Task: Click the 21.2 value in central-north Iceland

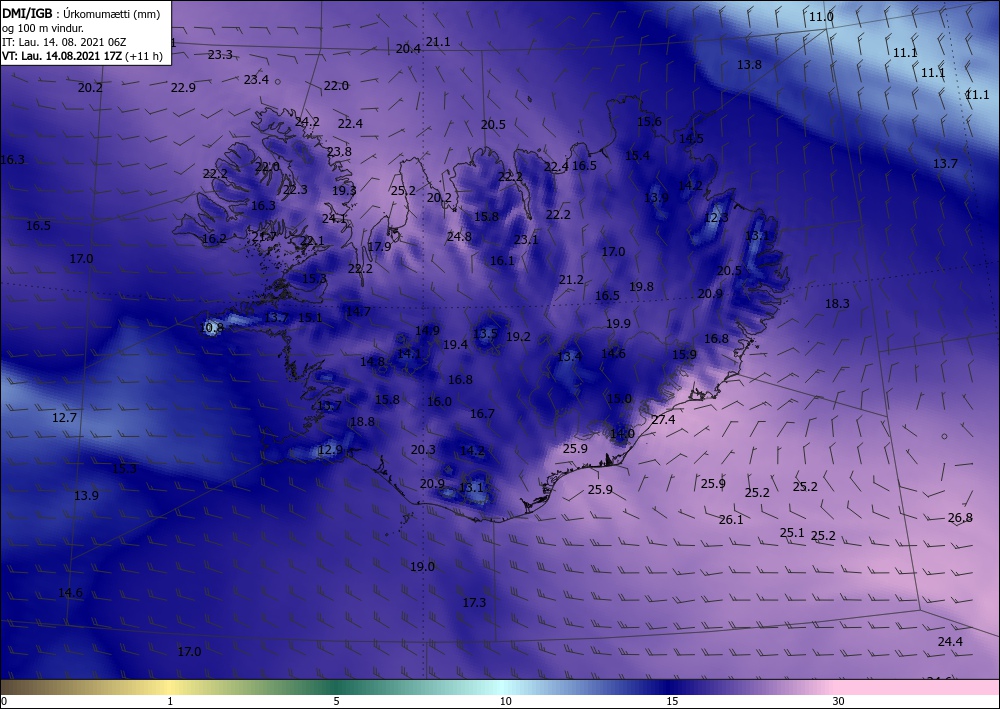Action: [571, 279]
